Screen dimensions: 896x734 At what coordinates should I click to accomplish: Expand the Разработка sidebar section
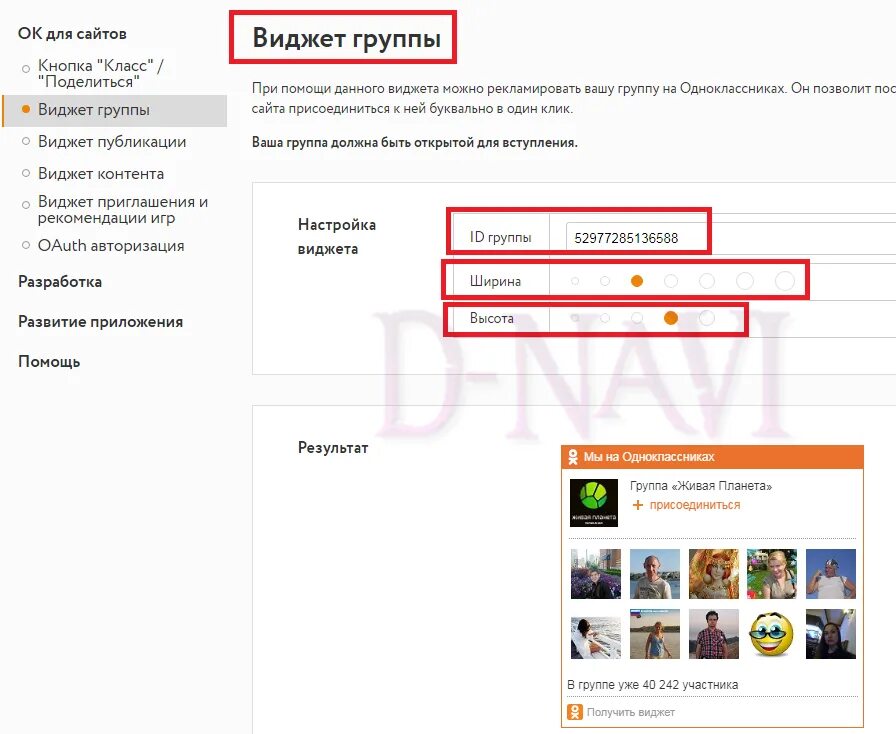tap(60, 282)
